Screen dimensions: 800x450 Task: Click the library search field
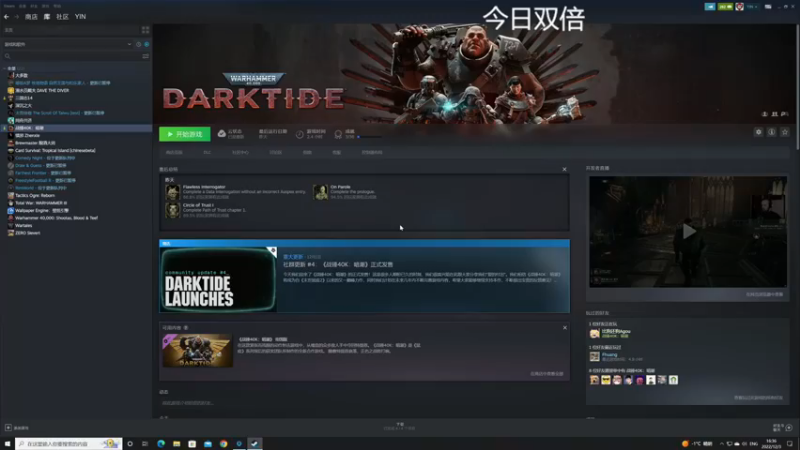tap(71, 56)
